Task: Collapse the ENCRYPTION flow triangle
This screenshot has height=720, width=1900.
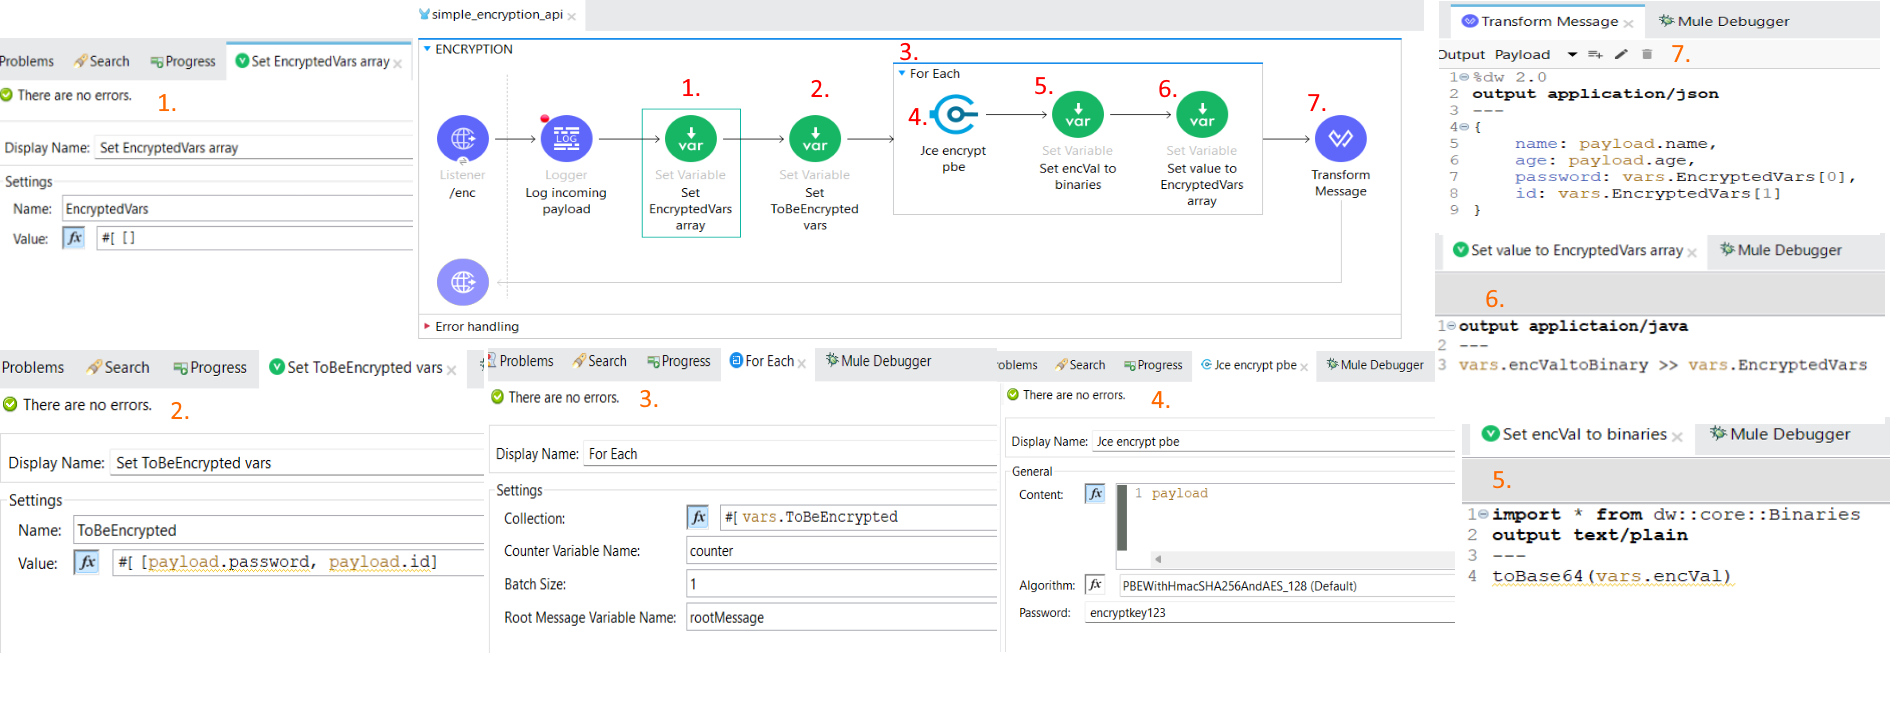Action: (427, 49)
